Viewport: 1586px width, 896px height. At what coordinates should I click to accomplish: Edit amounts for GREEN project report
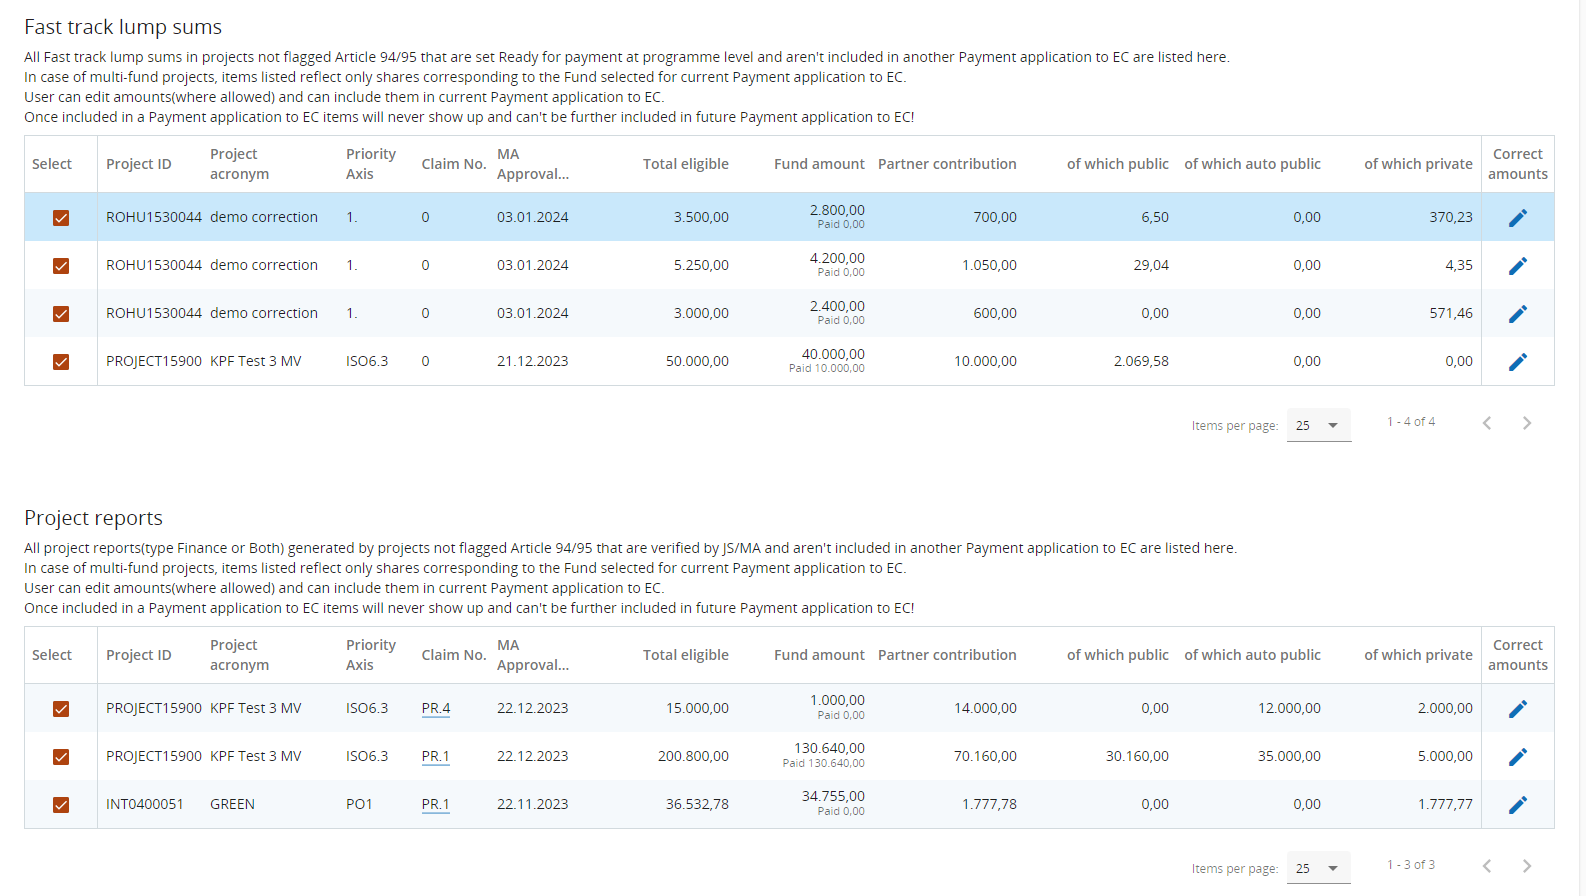coord(1517,805)
